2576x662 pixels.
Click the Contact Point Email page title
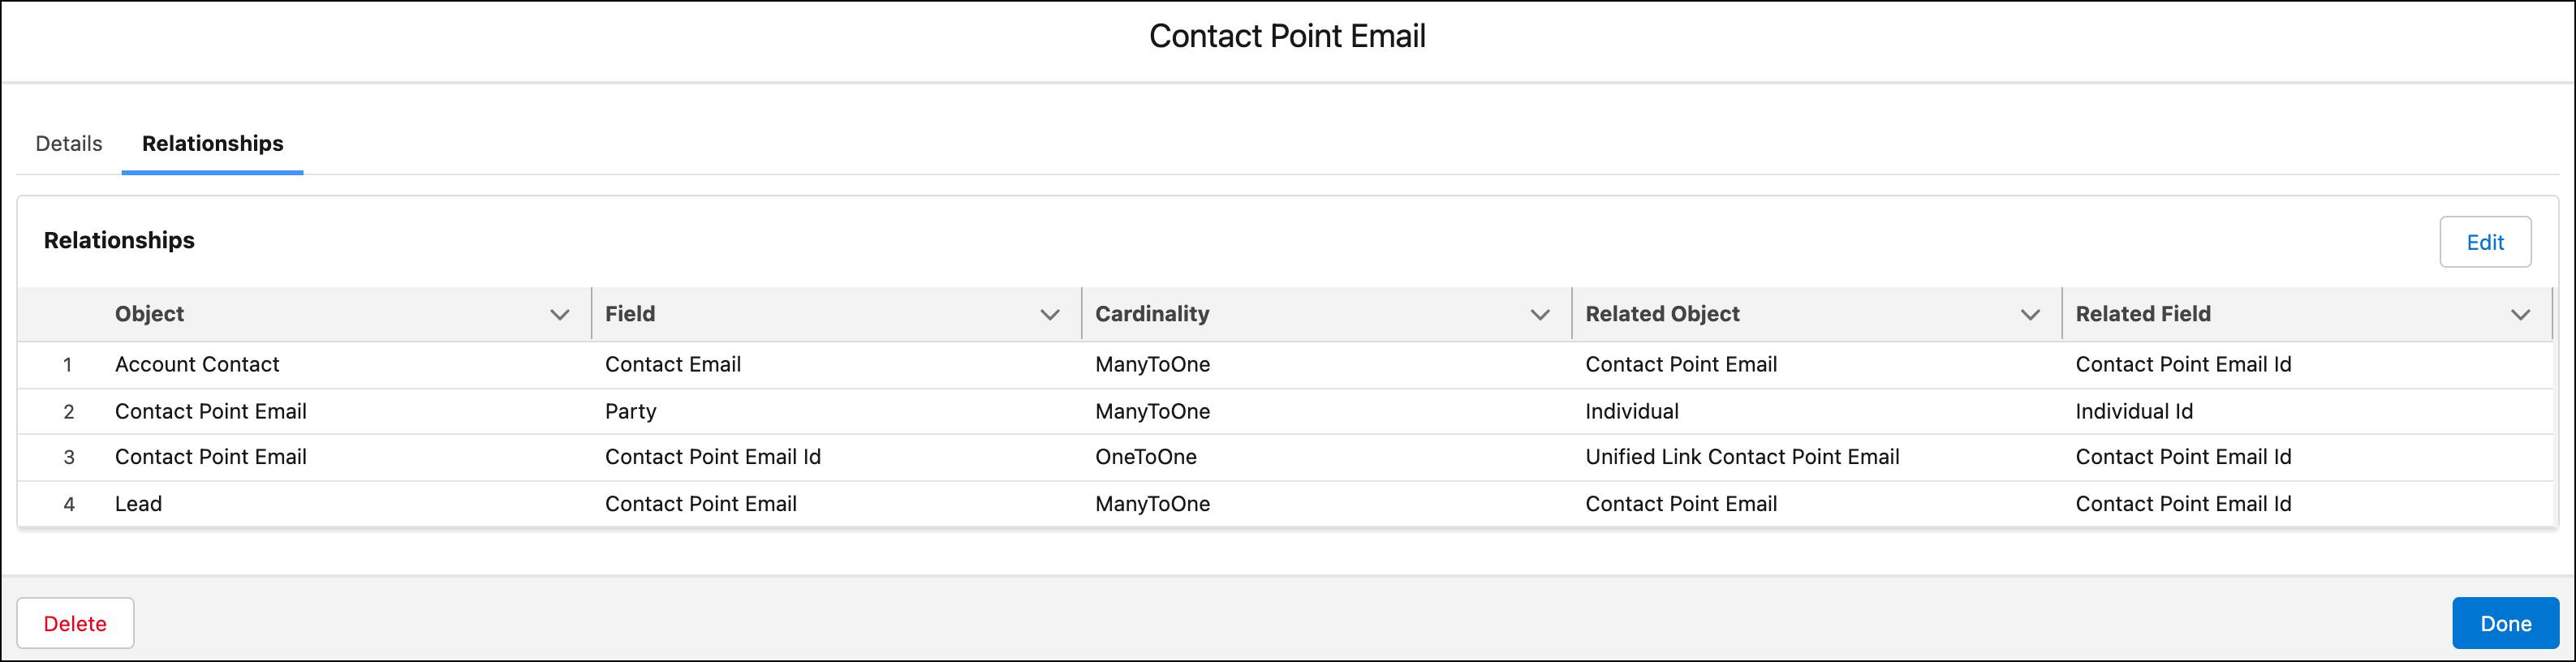(x=1287, y=36)
